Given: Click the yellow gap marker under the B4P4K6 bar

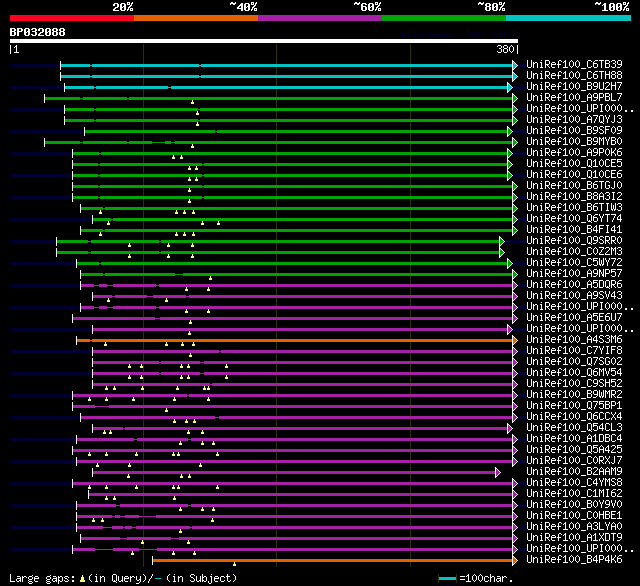Looking at the screenshot, I should (x=234, y=564).
